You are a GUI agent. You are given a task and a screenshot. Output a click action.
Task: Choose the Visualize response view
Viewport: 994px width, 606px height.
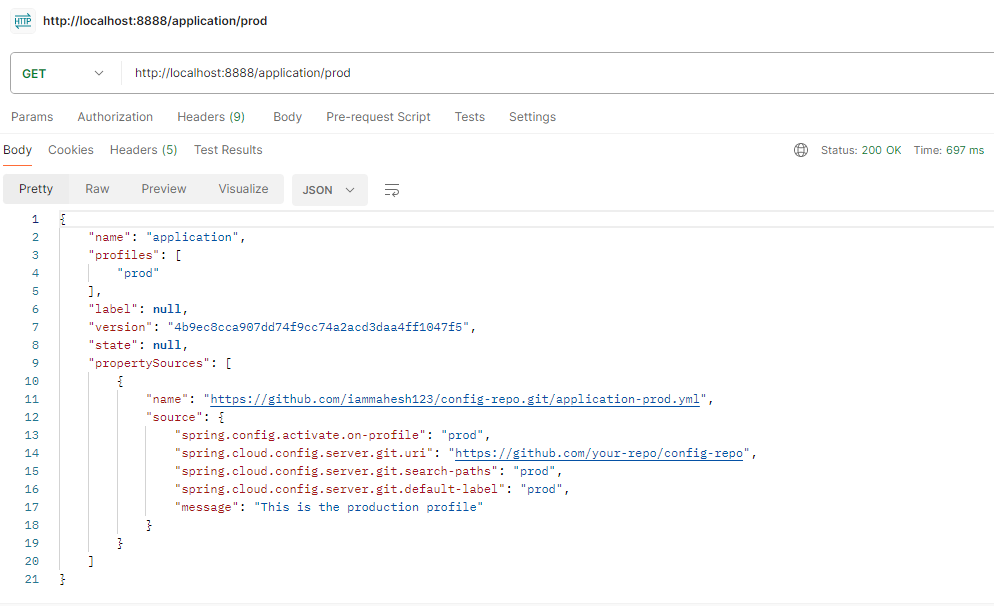point(243,189)
